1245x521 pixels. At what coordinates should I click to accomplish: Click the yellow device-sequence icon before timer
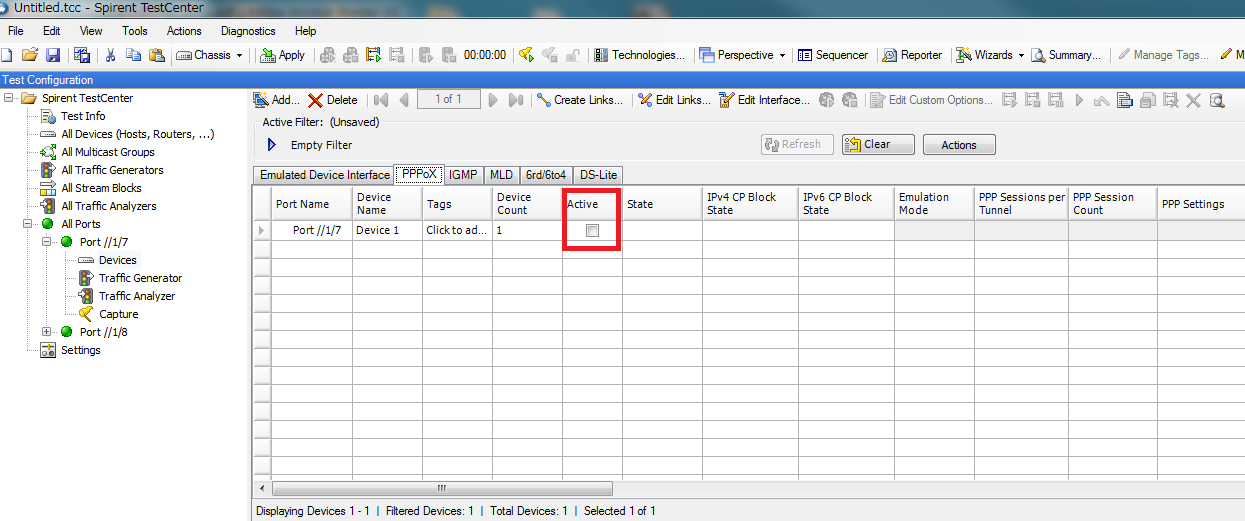[375, 55]
